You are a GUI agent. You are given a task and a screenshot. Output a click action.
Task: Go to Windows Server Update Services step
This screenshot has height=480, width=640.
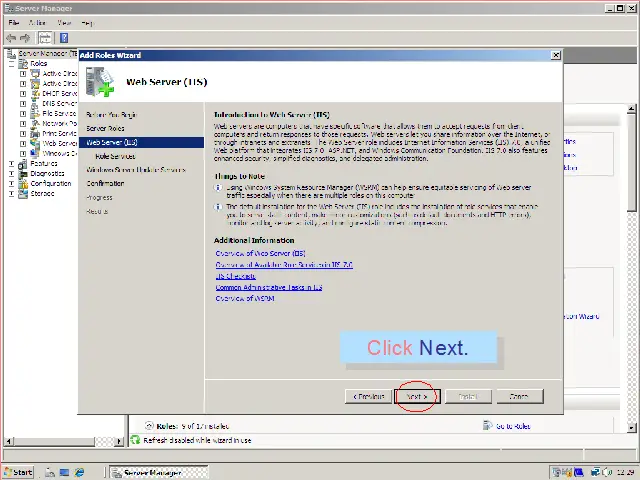pos(136,169)
